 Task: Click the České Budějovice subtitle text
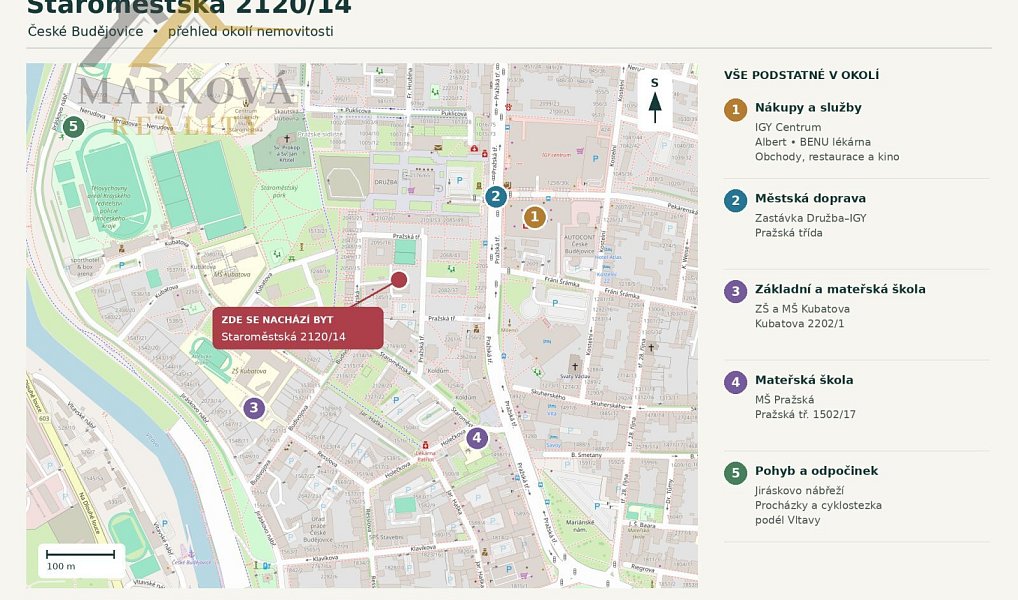(x=85, y=31)
